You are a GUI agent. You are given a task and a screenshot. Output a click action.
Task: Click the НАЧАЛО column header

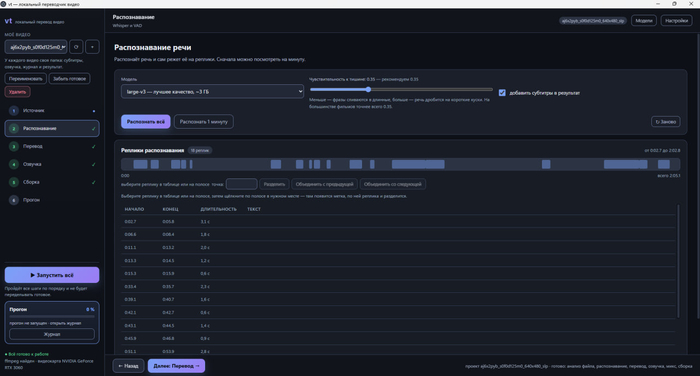134,209
